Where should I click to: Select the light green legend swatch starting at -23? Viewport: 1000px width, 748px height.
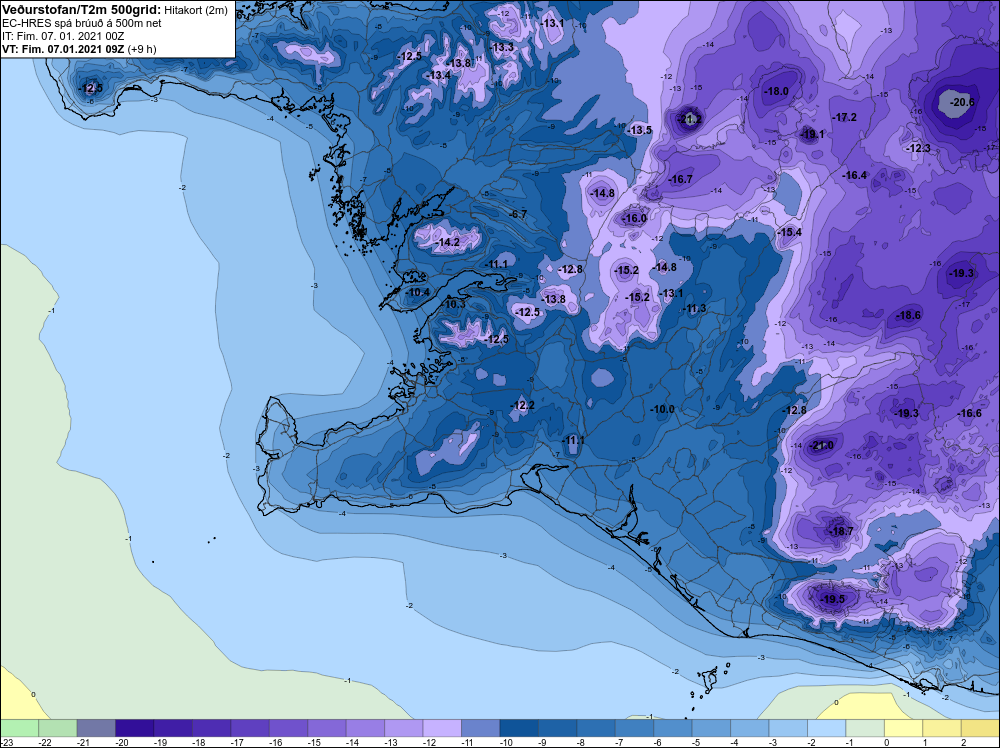point(19,728)
